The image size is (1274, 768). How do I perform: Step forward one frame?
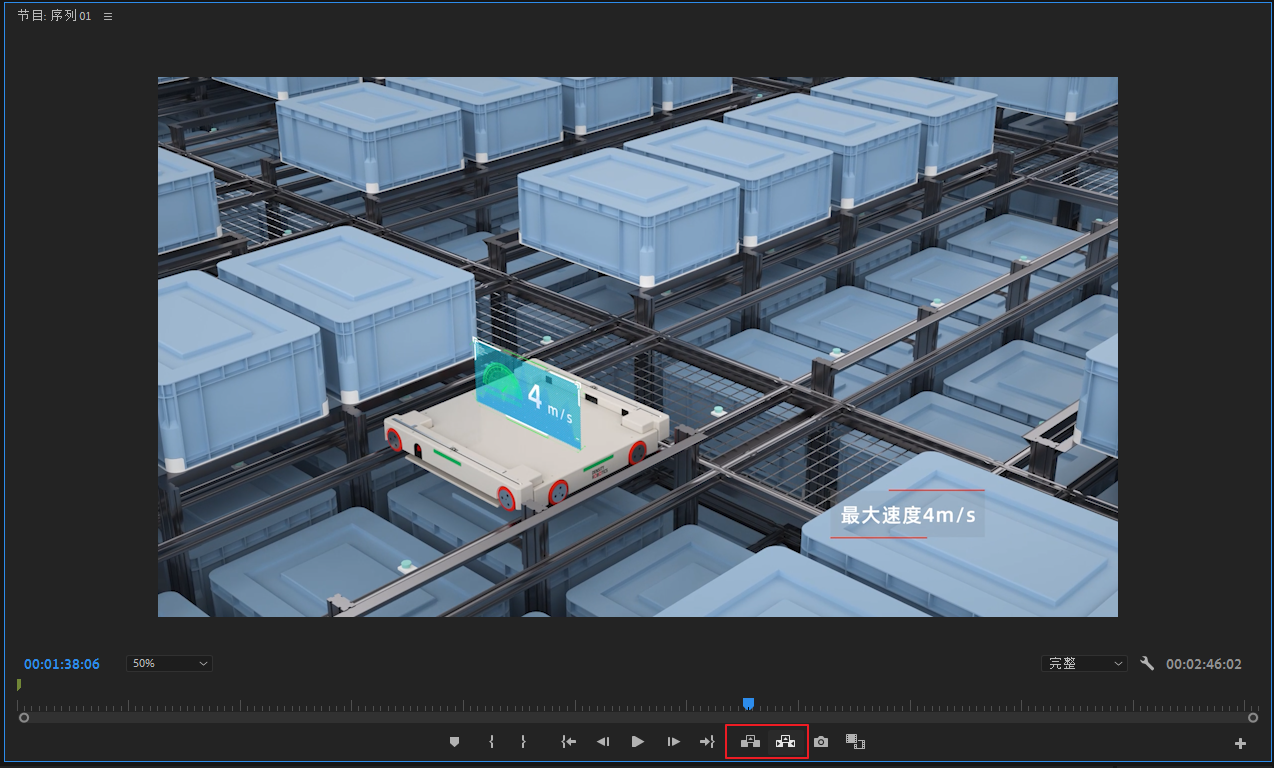coord(673,742)
